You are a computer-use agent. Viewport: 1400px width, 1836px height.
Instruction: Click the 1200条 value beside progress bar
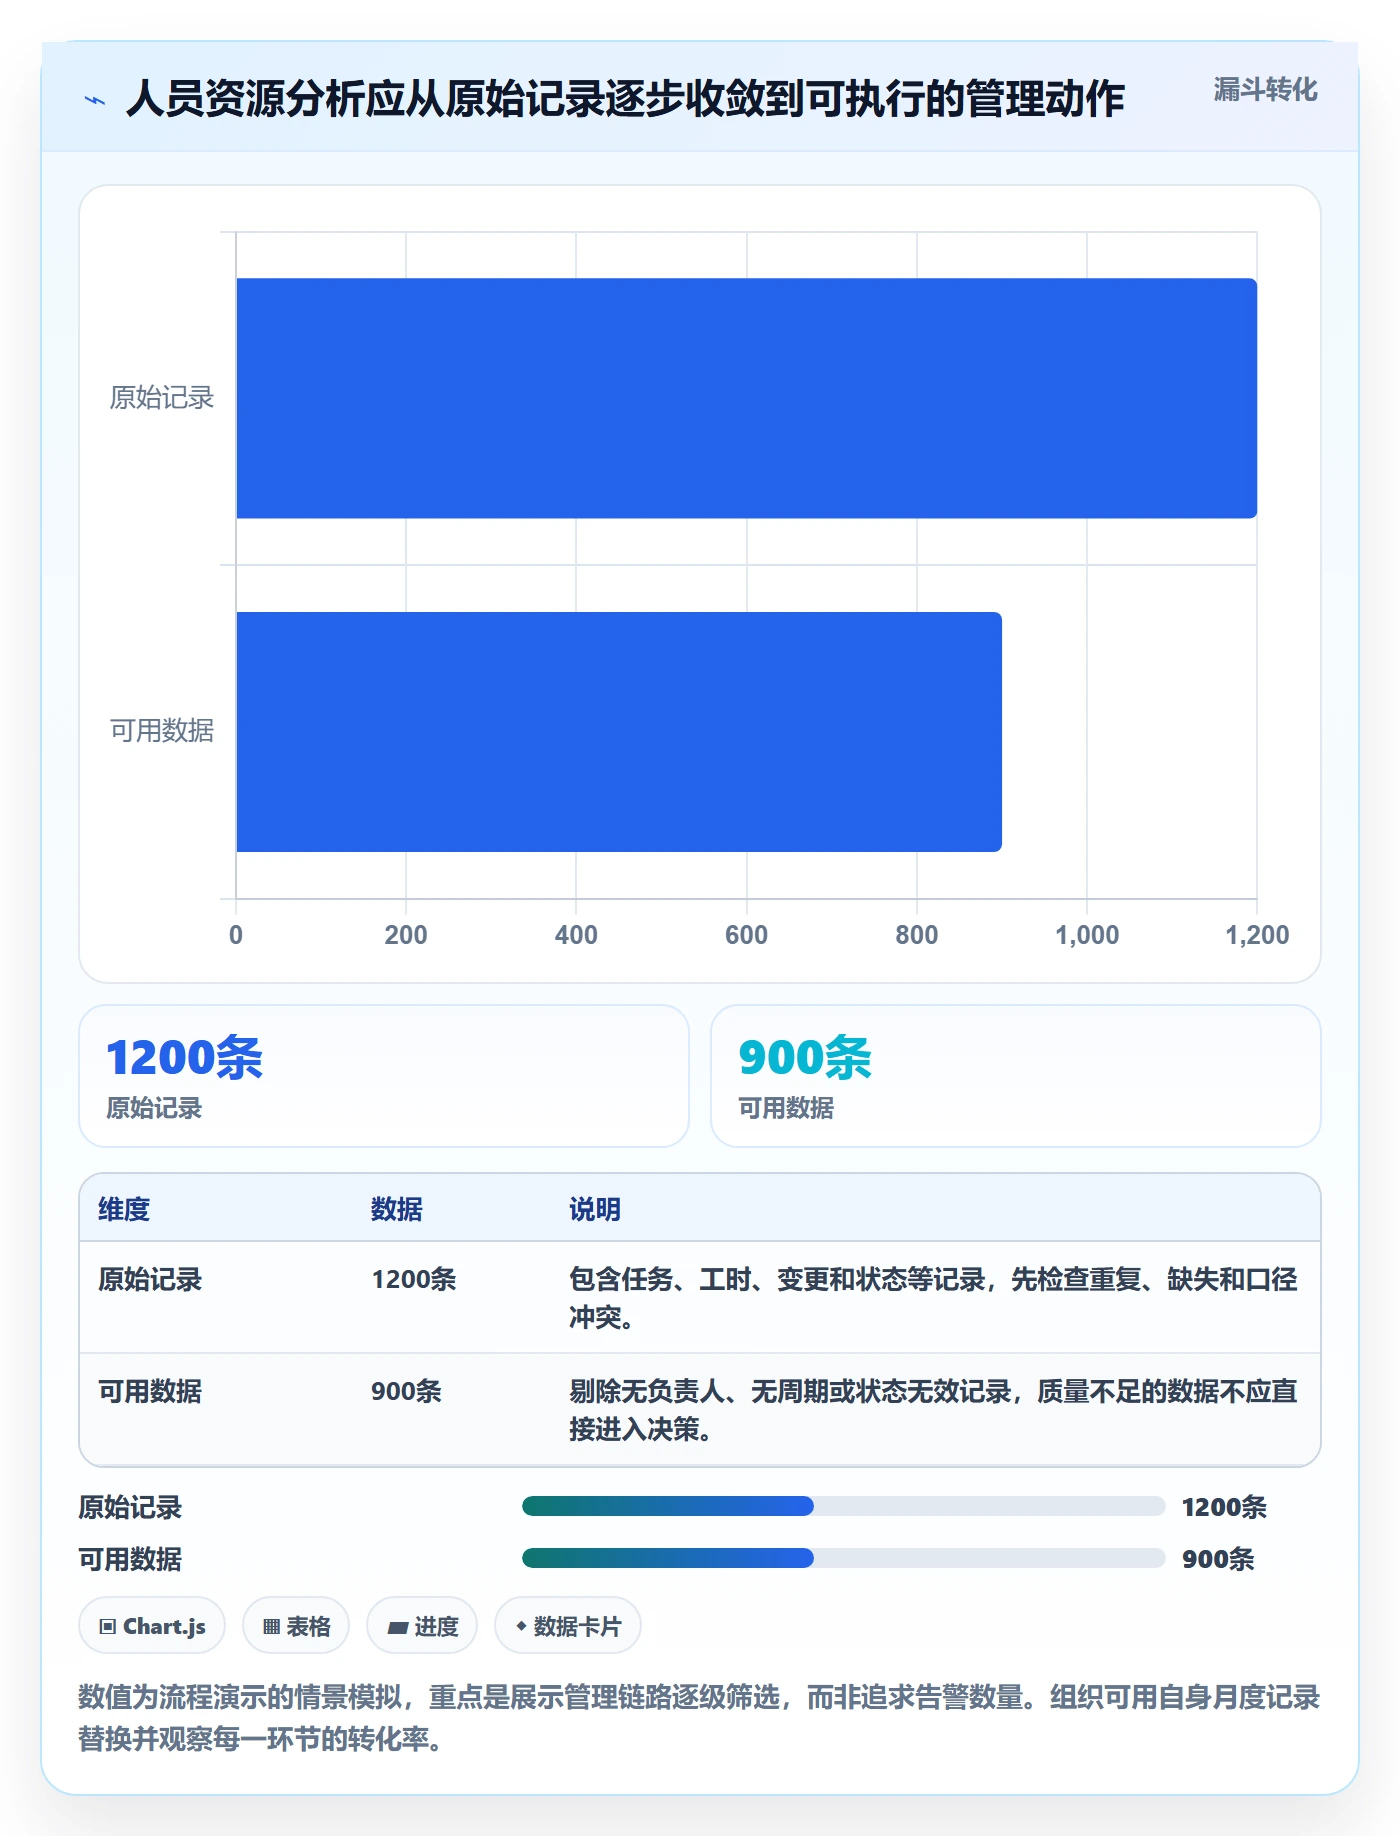coord(1224,1507)
